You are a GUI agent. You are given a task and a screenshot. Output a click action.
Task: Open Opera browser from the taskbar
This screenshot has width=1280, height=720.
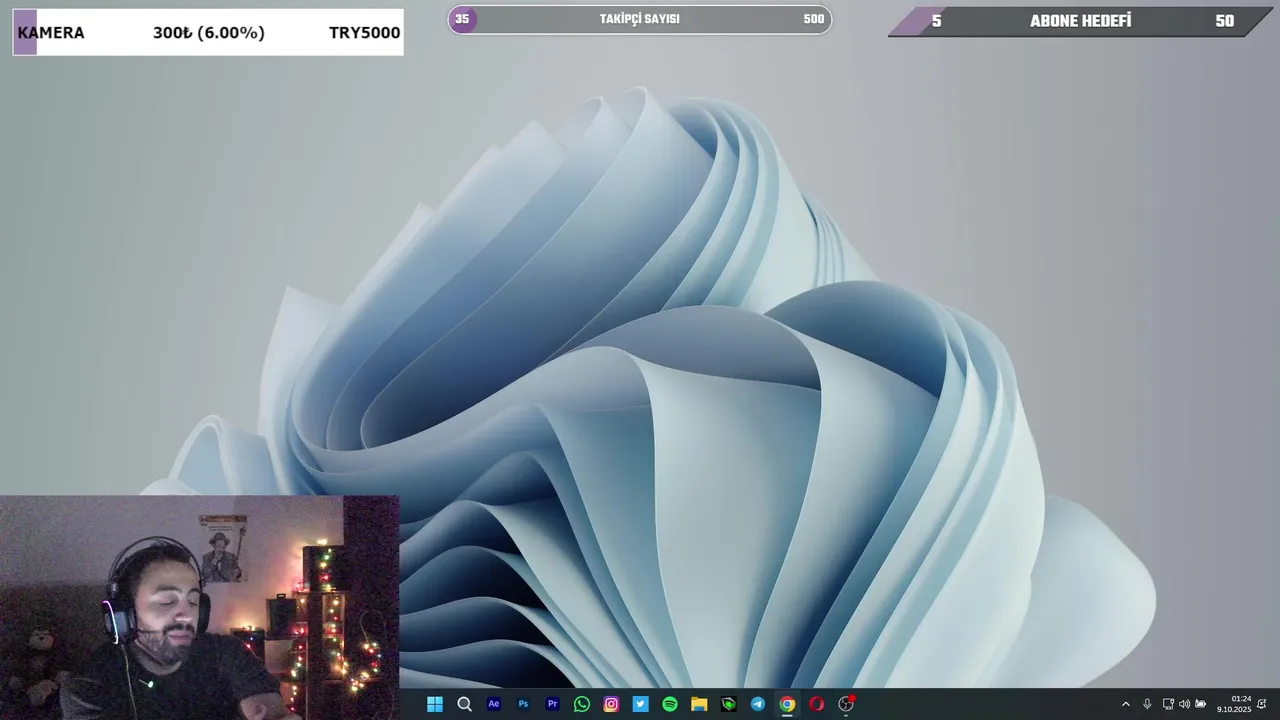tap(817, 704)
